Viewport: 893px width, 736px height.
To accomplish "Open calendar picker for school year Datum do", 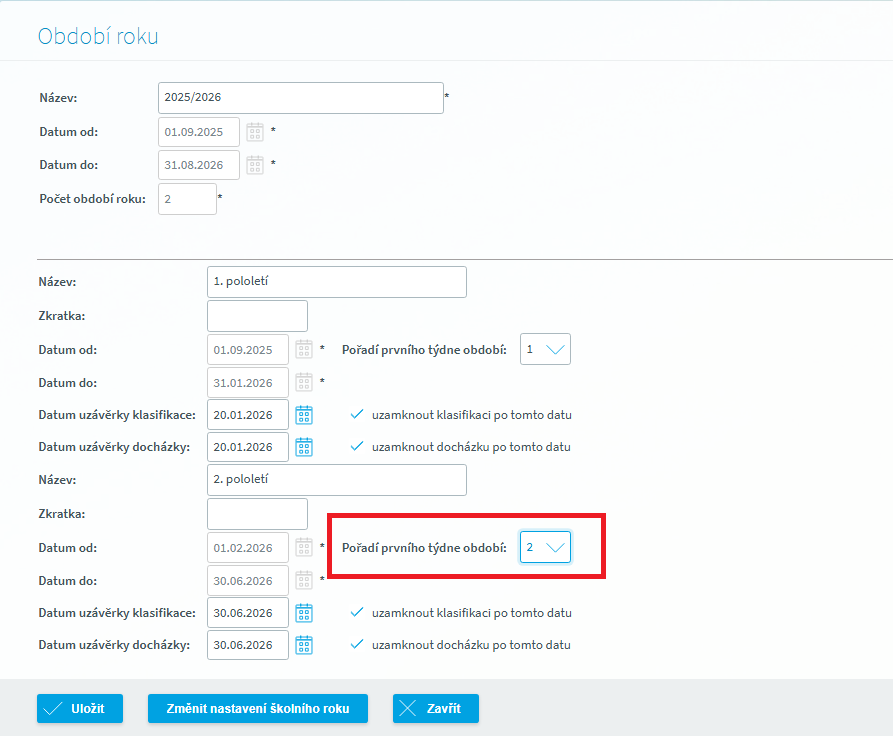I will 255,165.
